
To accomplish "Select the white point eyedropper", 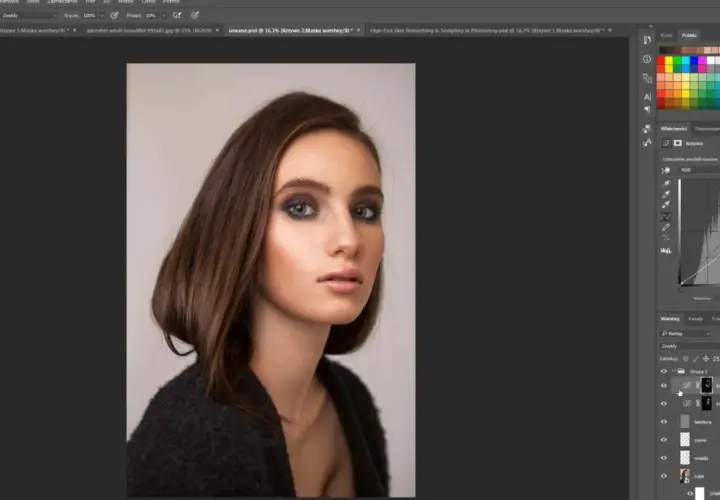I will click(666, 205).
